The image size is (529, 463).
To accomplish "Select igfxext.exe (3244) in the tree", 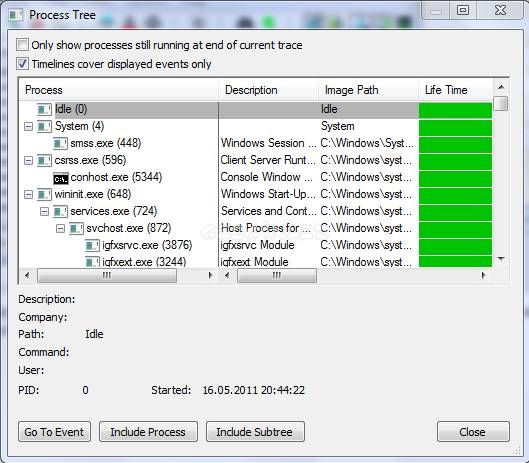I will click(144, 262).
